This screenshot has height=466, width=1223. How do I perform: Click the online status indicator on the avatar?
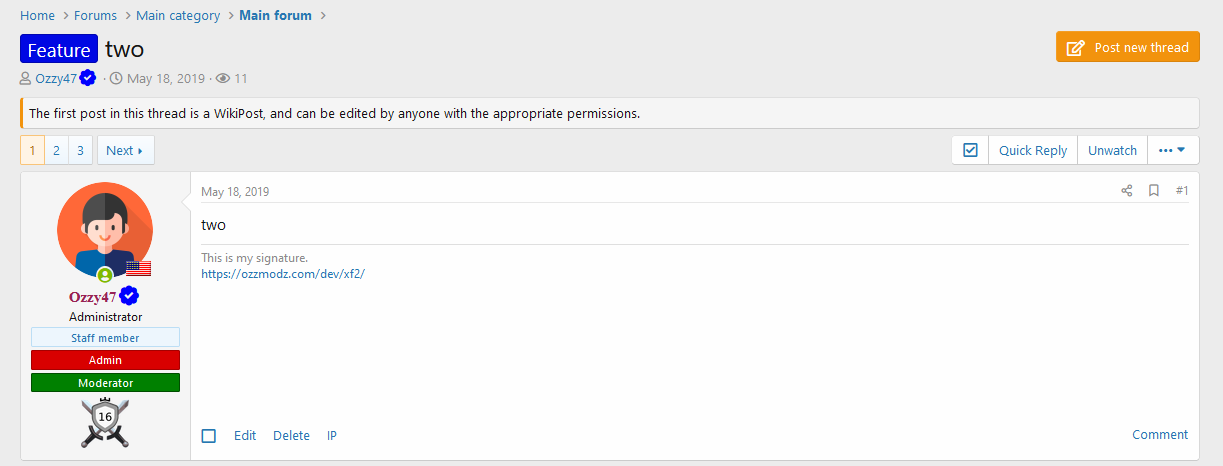(104, 274)
